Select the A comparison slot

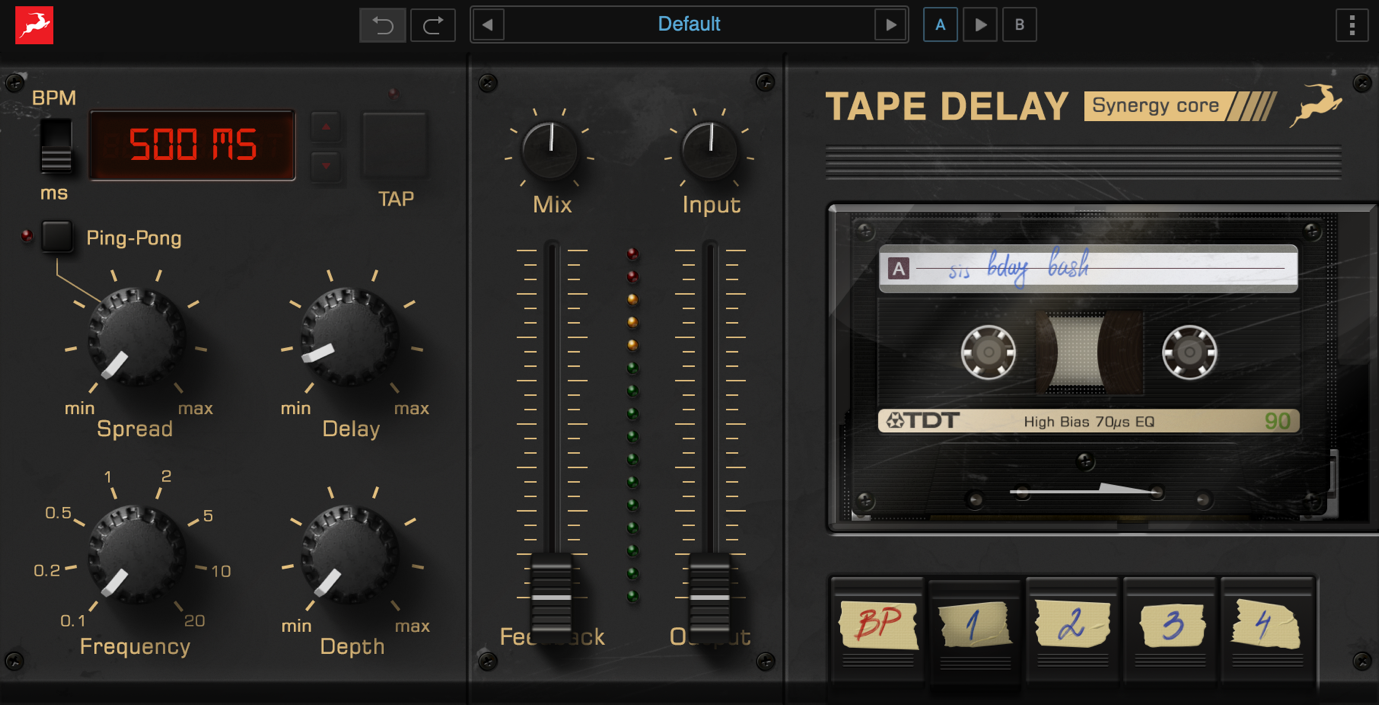tap(940, 25)
